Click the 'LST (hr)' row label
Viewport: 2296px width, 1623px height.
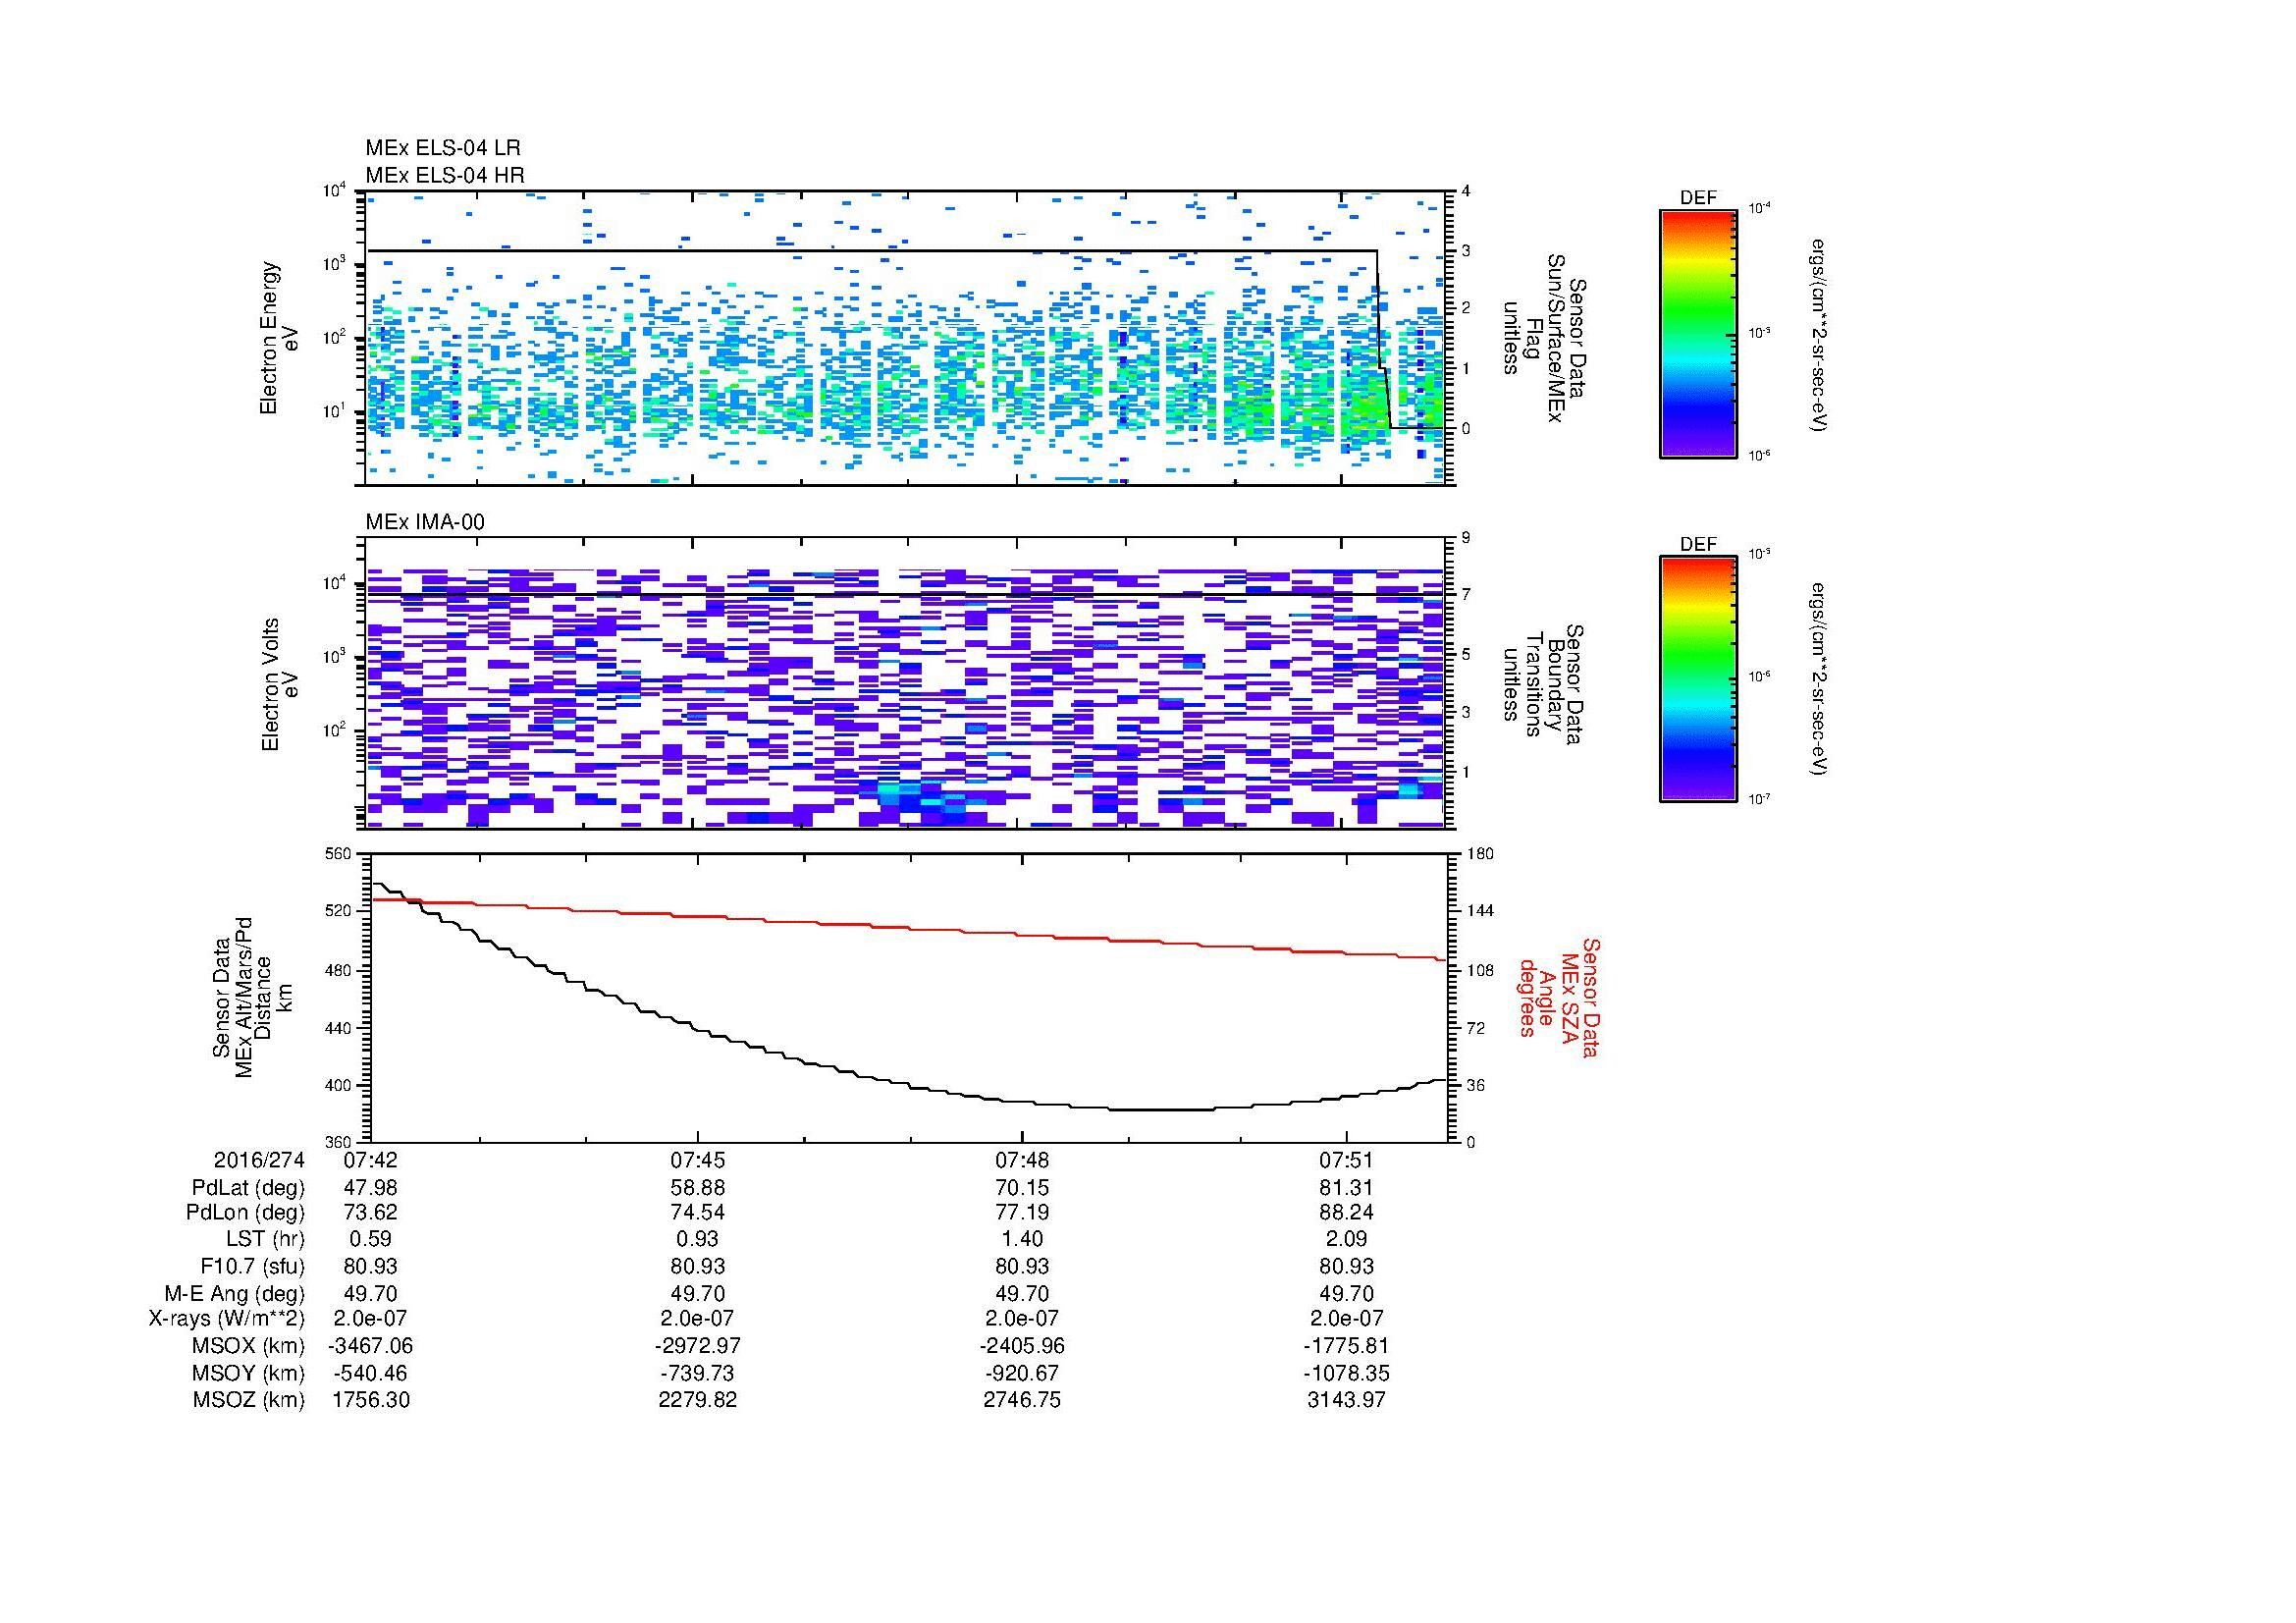click(265, 1239)
